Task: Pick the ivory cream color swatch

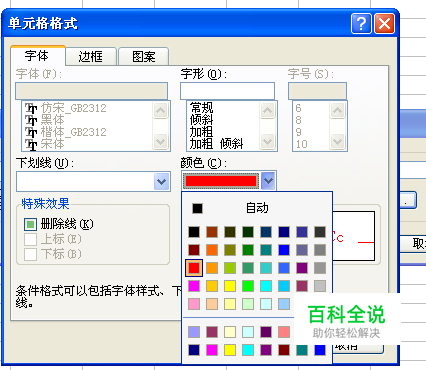Action: point(230,332)
